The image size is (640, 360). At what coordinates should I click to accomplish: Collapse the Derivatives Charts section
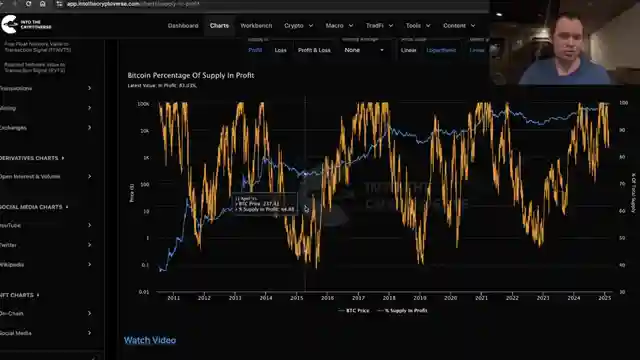[x=32, y=158]
